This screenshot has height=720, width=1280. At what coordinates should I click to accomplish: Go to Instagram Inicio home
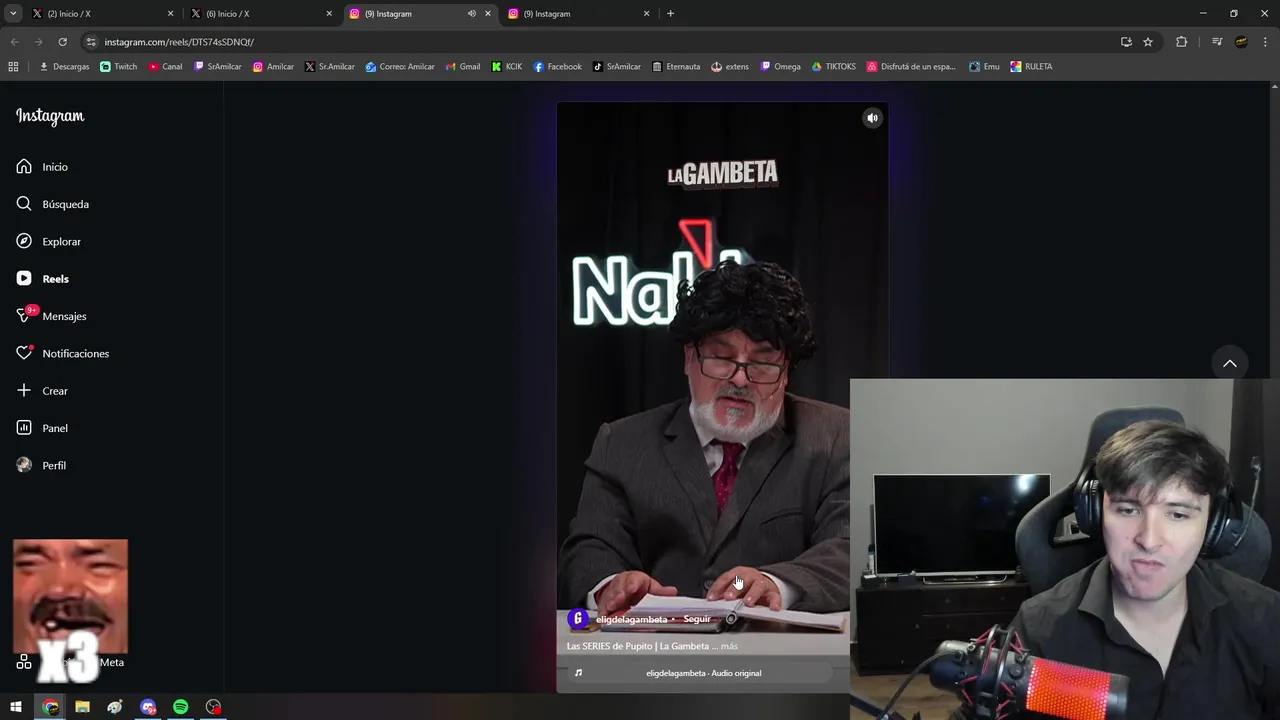tap(42, 167)
